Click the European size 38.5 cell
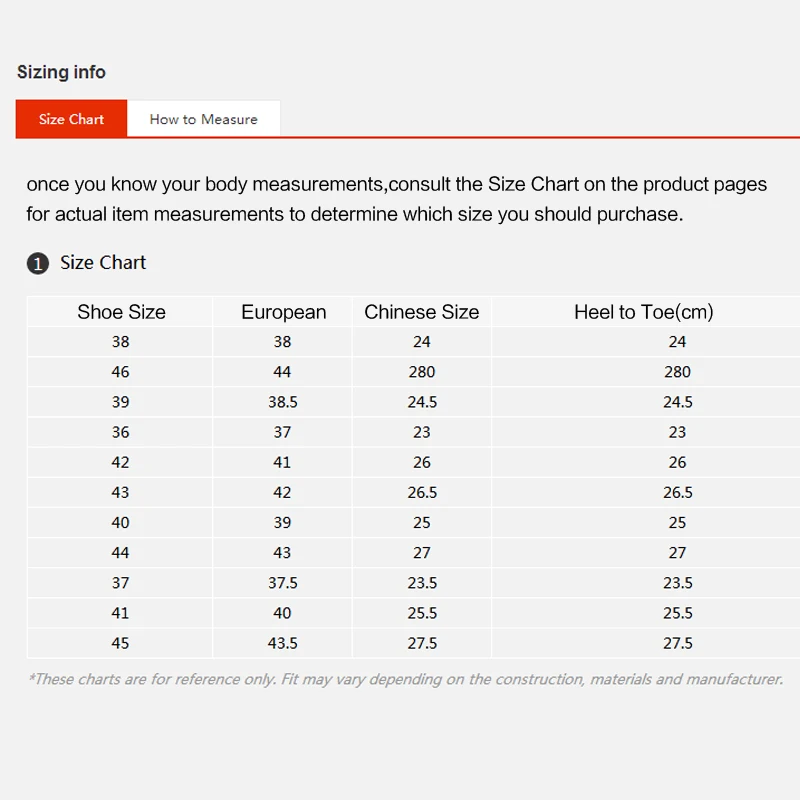 [283, 402]
